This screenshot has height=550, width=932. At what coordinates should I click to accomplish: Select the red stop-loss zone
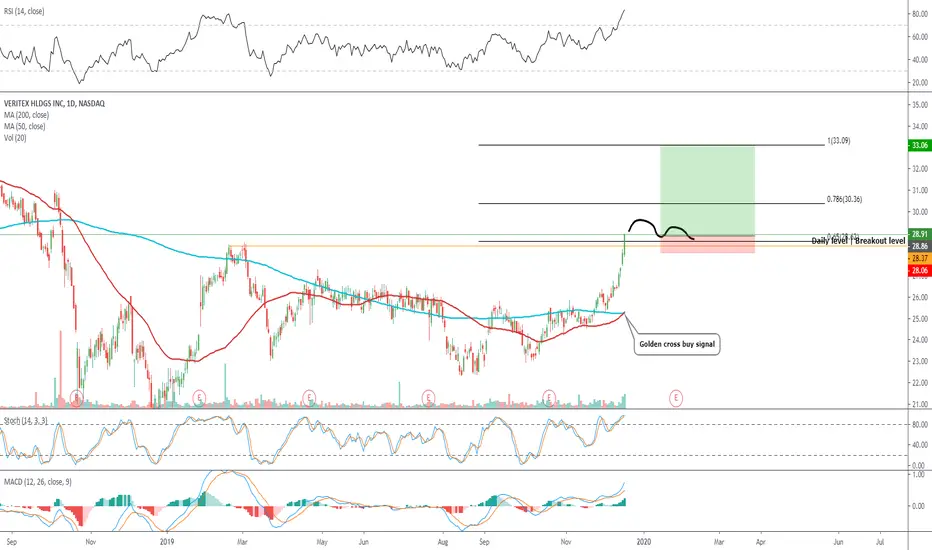coord(707,244)
